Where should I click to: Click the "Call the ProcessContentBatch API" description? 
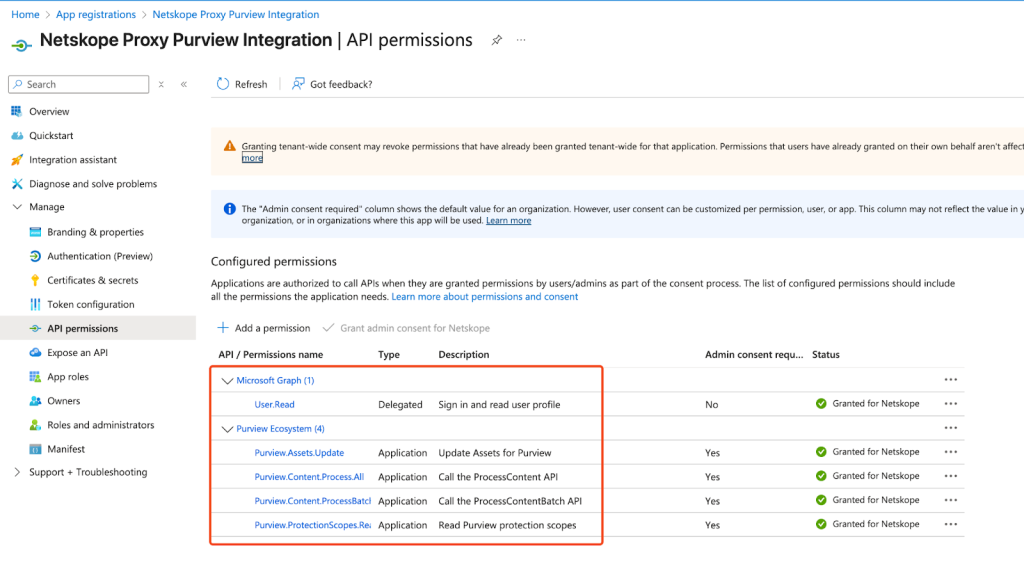click(510, 501)
